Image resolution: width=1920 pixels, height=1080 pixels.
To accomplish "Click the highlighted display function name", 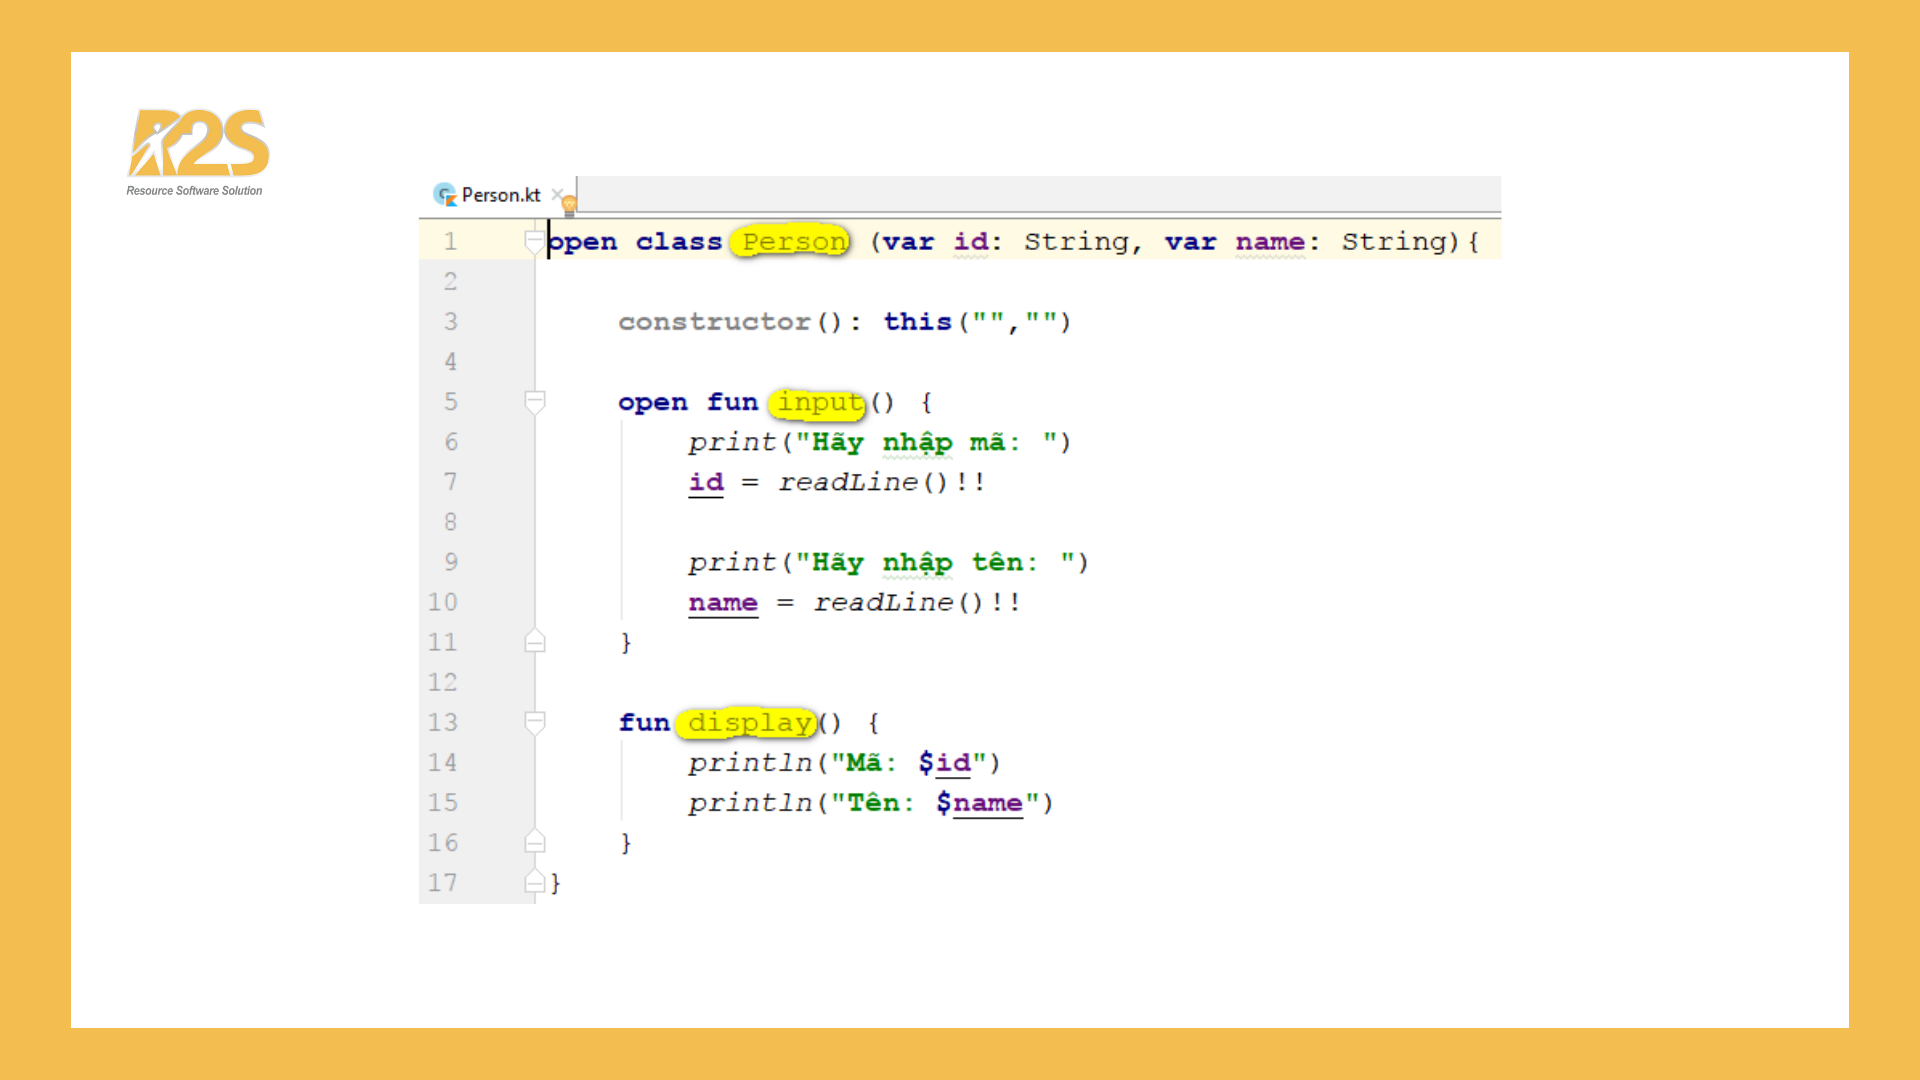I will pyautogui.click(x=746, y=722).
